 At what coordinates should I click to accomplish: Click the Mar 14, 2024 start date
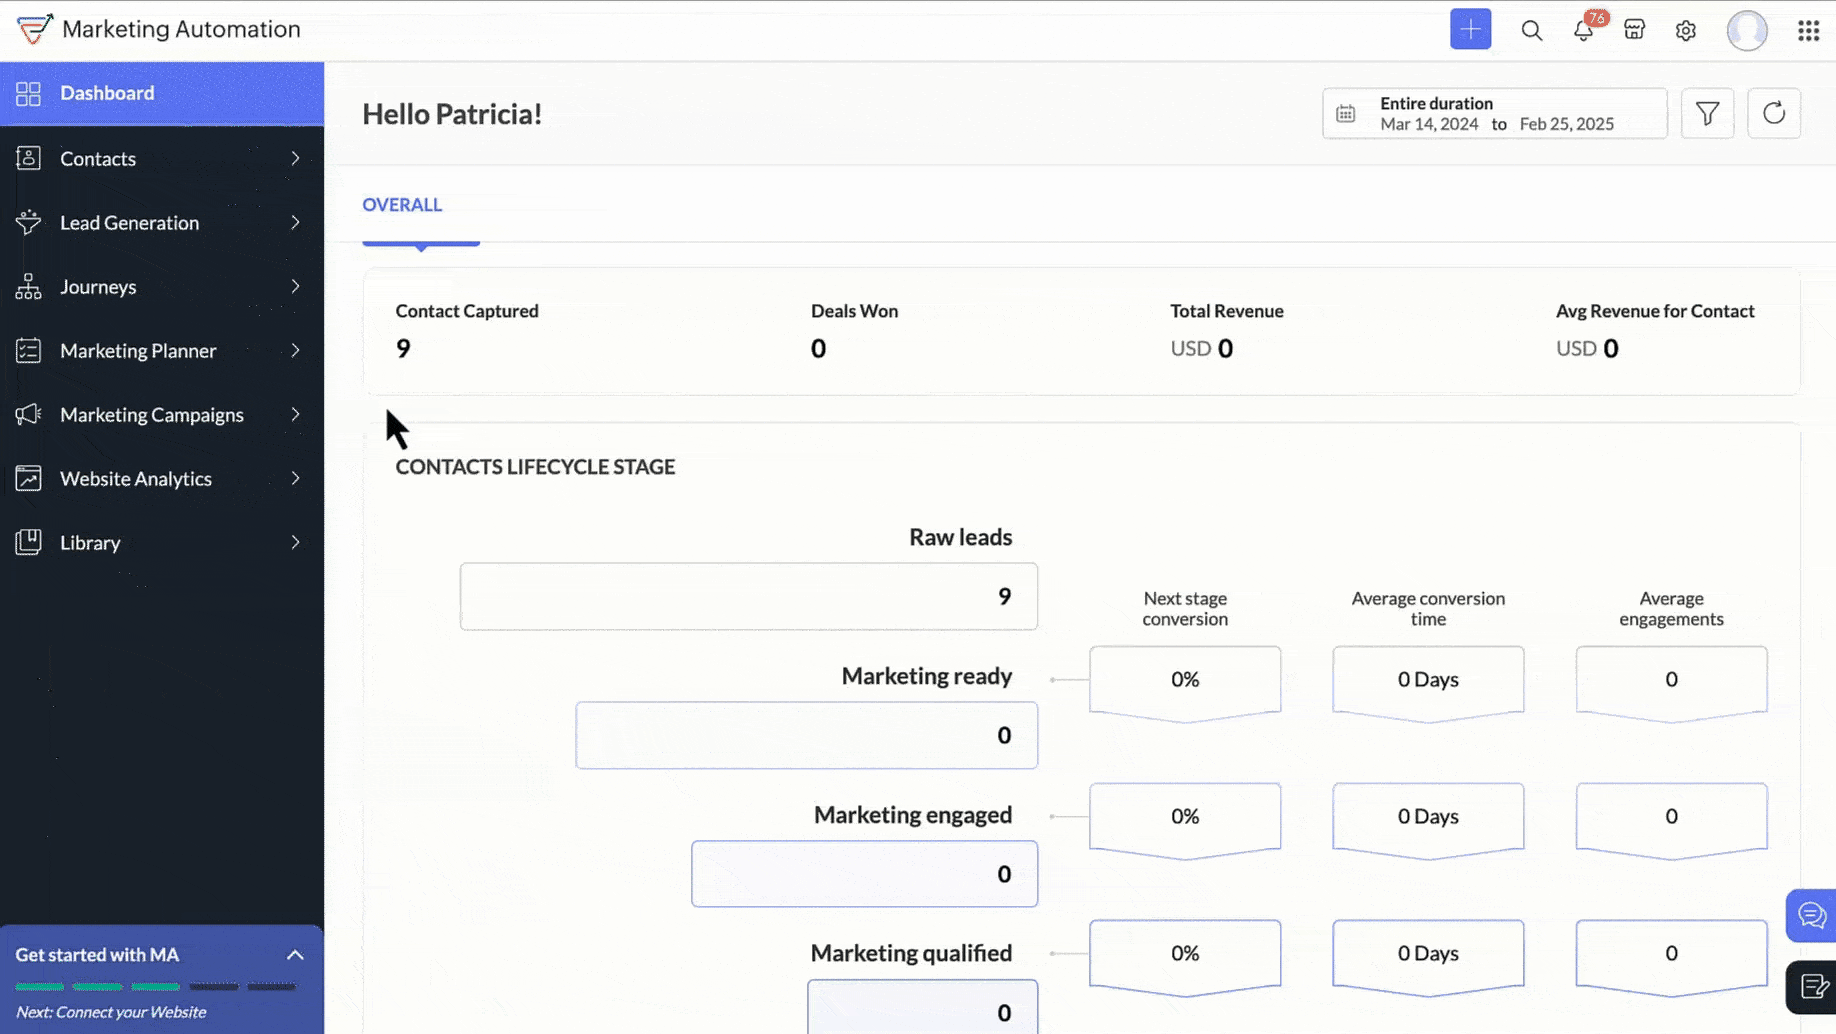(1429, 124)
